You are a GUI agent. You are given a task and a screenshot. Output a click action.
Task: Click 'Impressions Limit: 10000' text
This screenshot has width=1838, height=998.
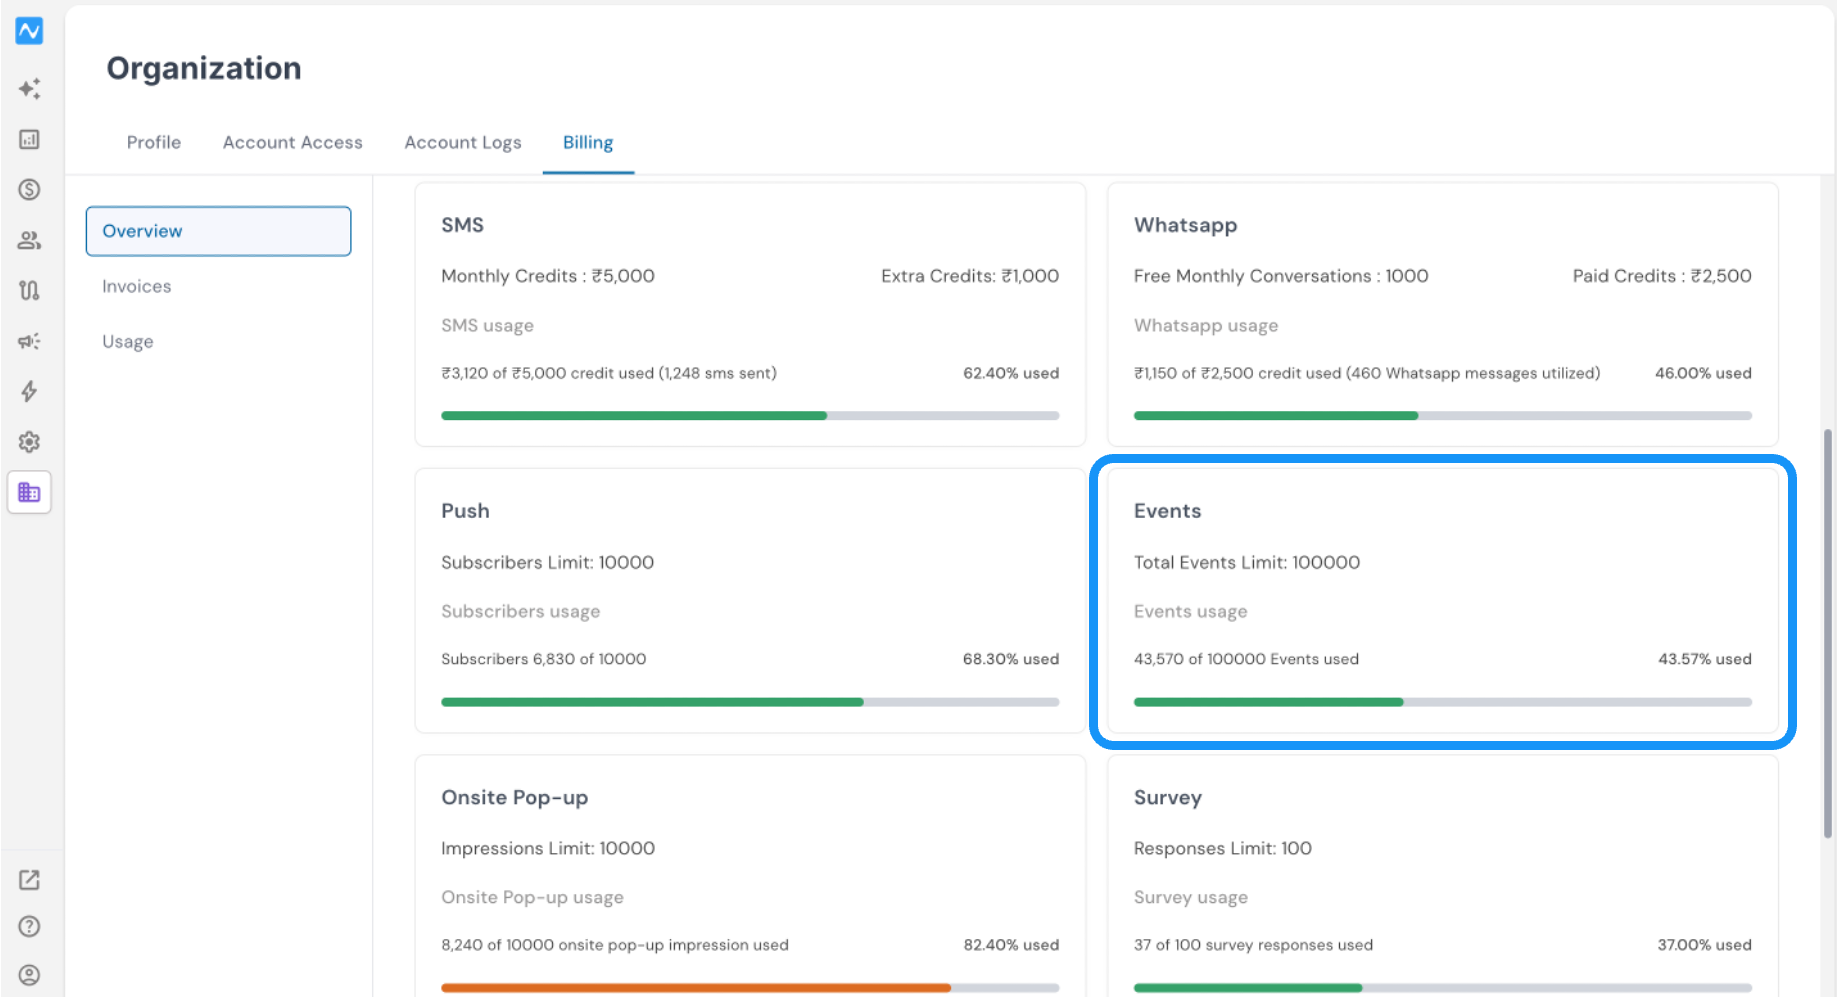click(548, 848)
